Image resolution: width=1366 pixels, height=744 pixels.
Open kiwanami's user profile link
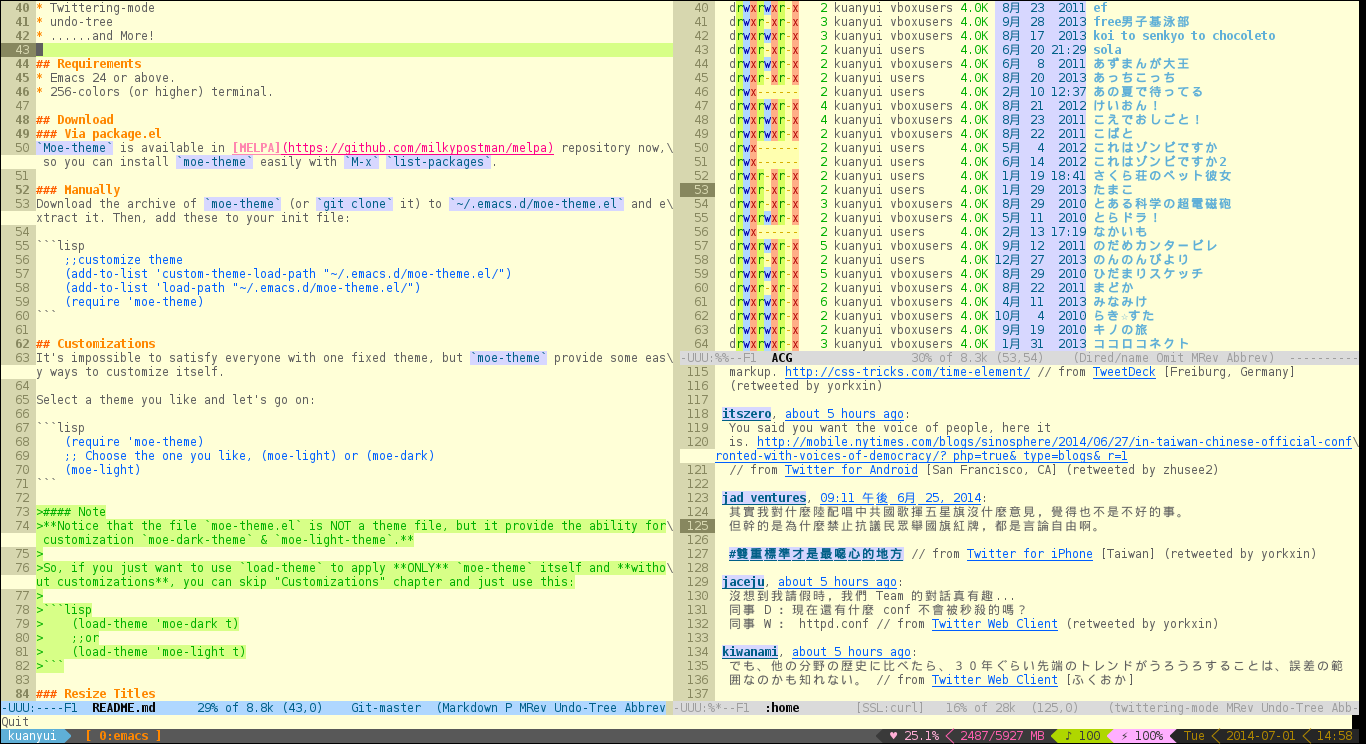pyautogui.click(x=750, y=652)
